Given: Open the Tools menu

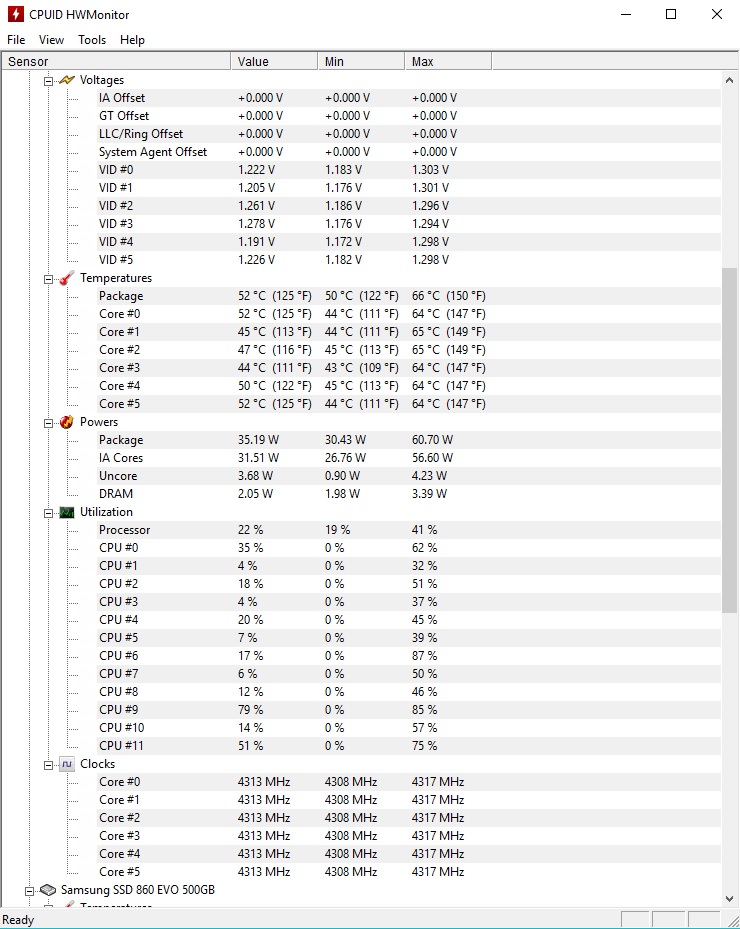Looking at the screenshot, I should (92, 40).
